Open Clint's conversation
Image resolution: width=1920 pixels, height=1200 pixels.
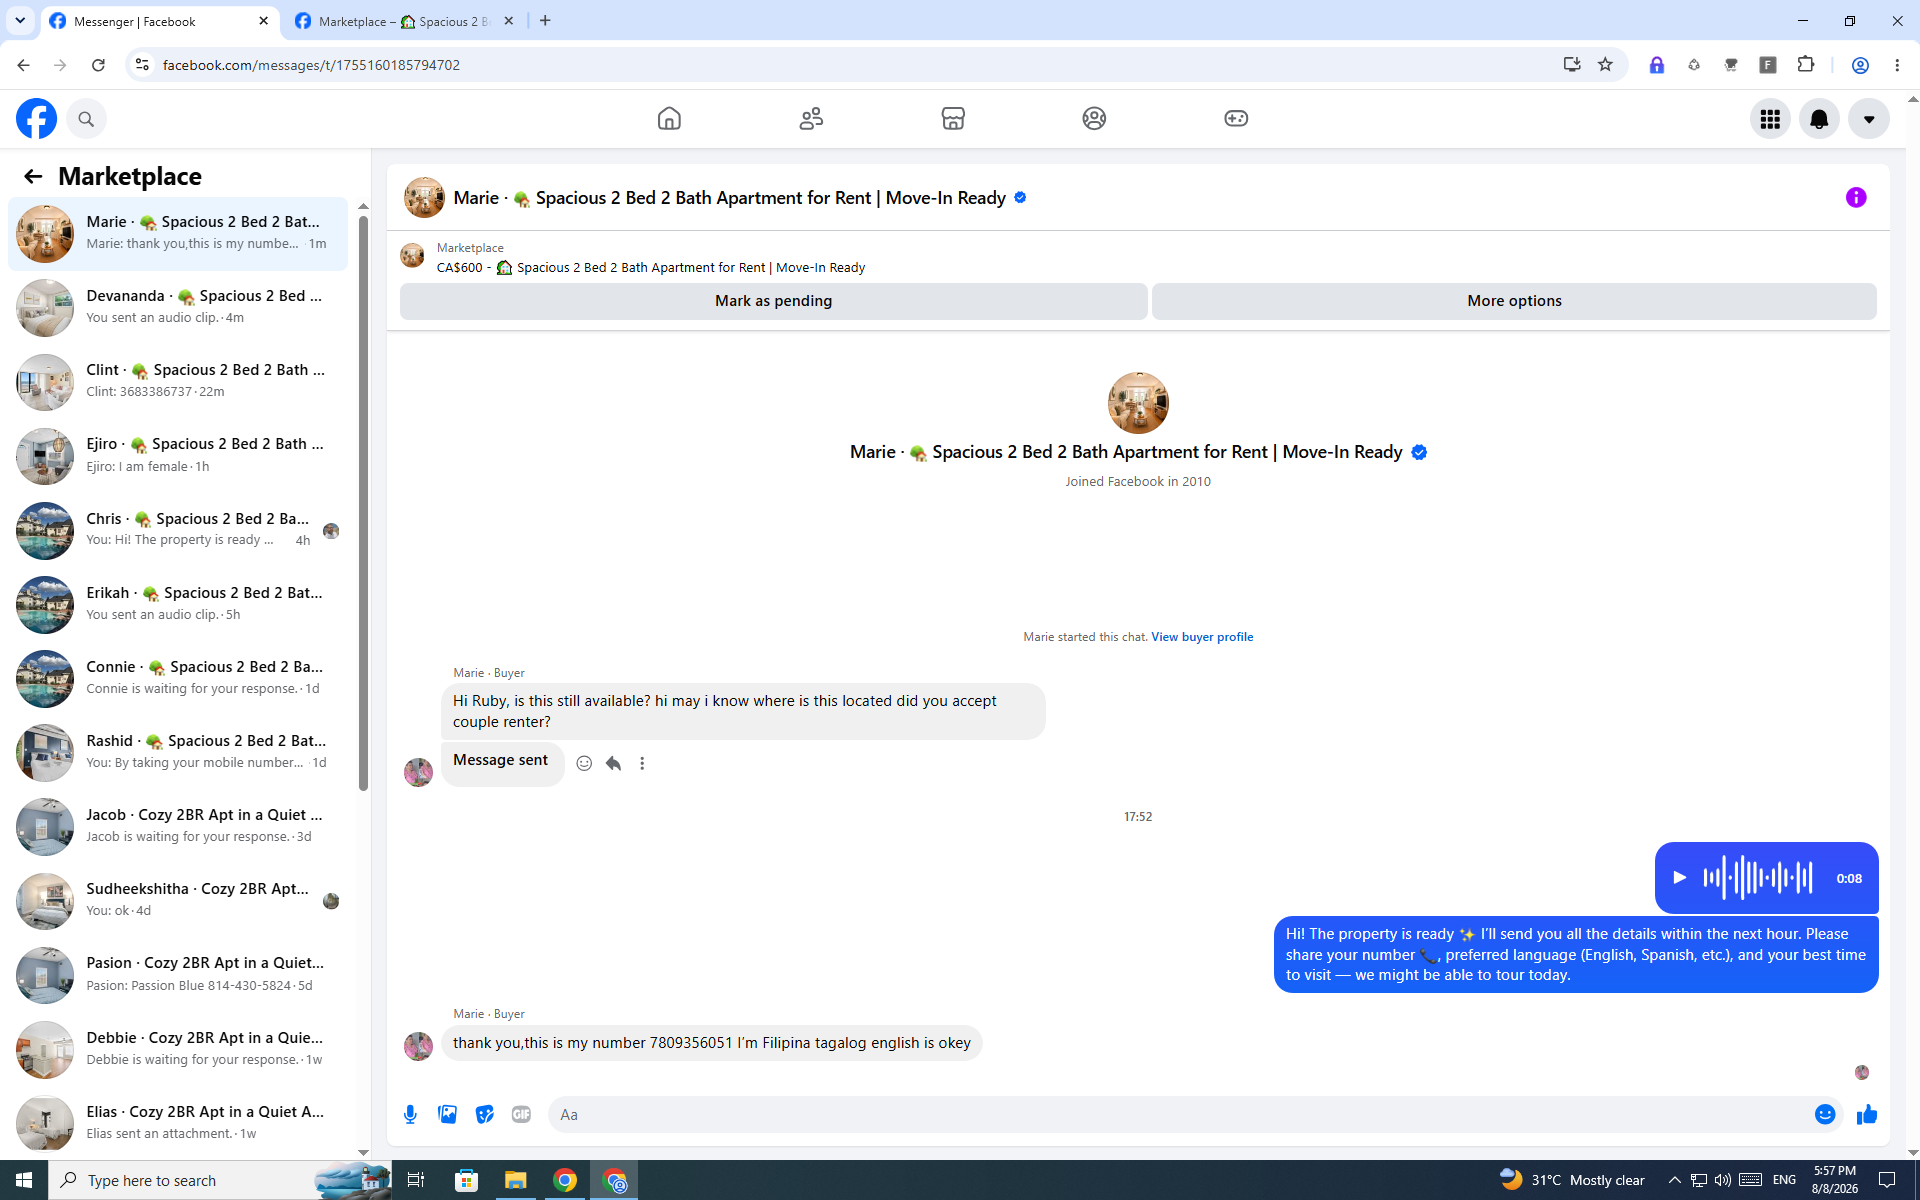[x=178, y=382]
